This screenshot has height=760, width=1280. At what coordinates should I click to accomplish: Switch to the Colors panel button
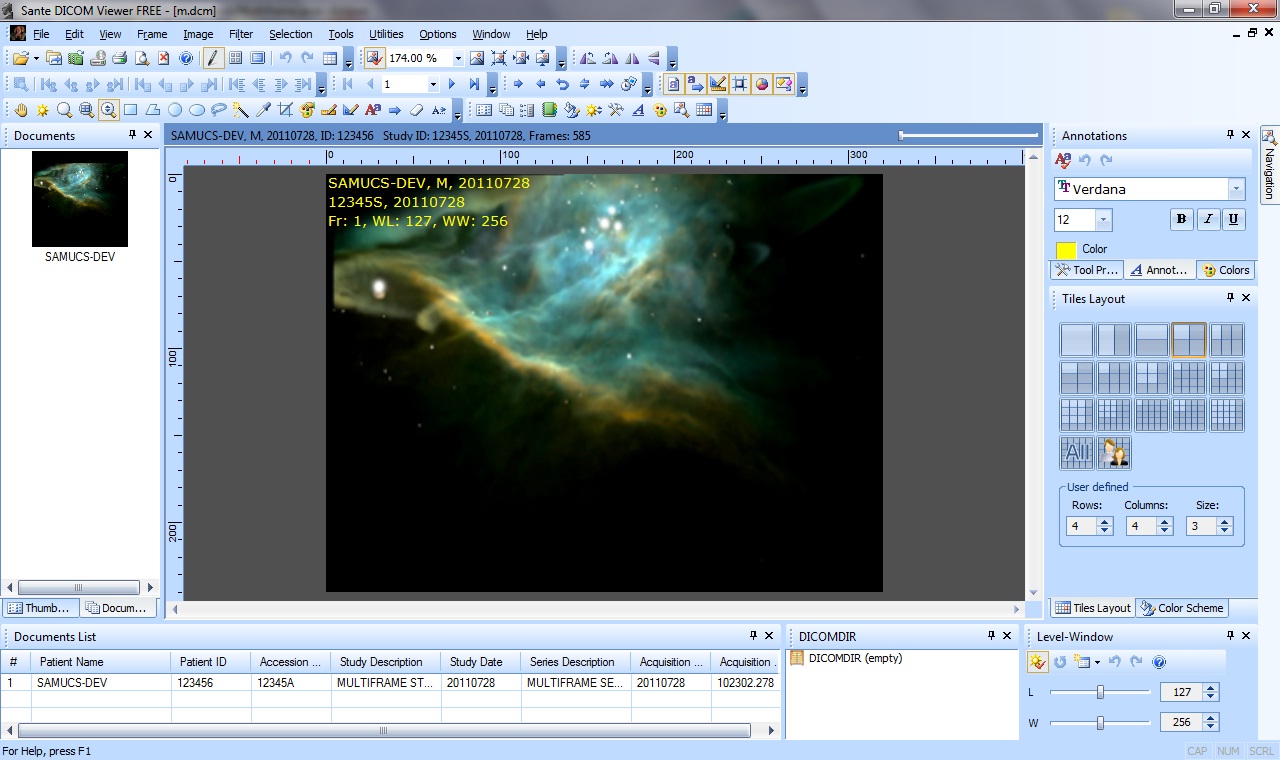pyautogui.click(x=1226, y=269)
